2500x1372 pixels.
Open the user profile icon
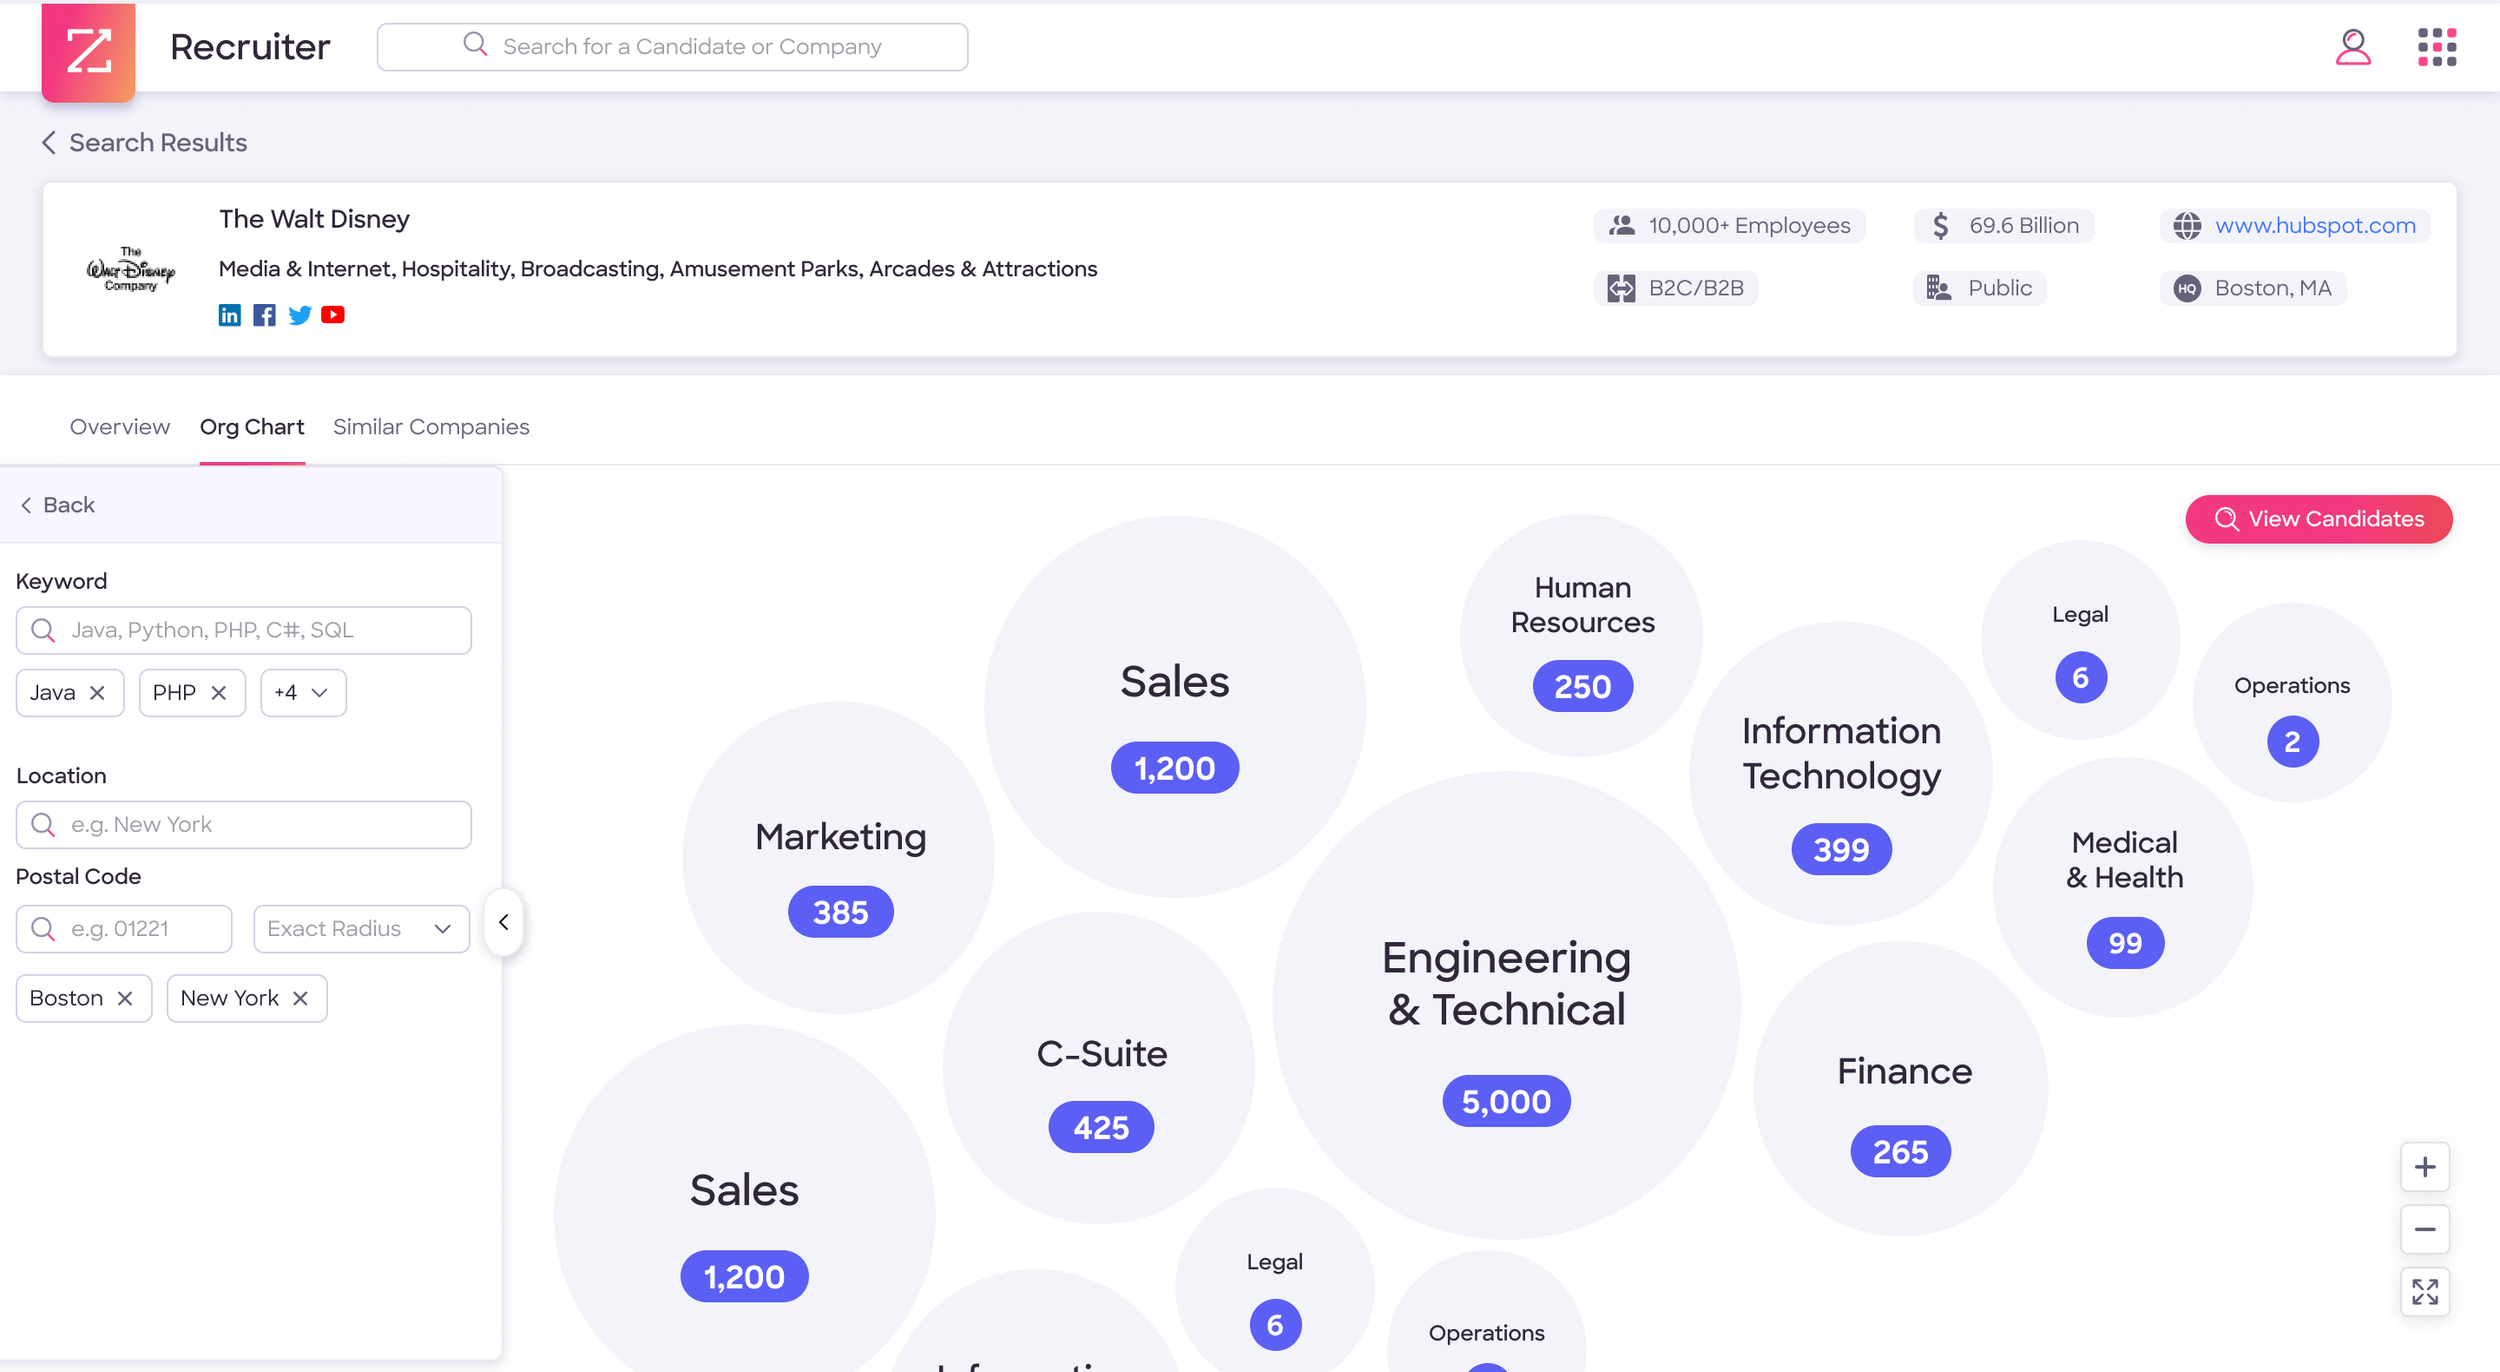click(x=2353, y=47)
